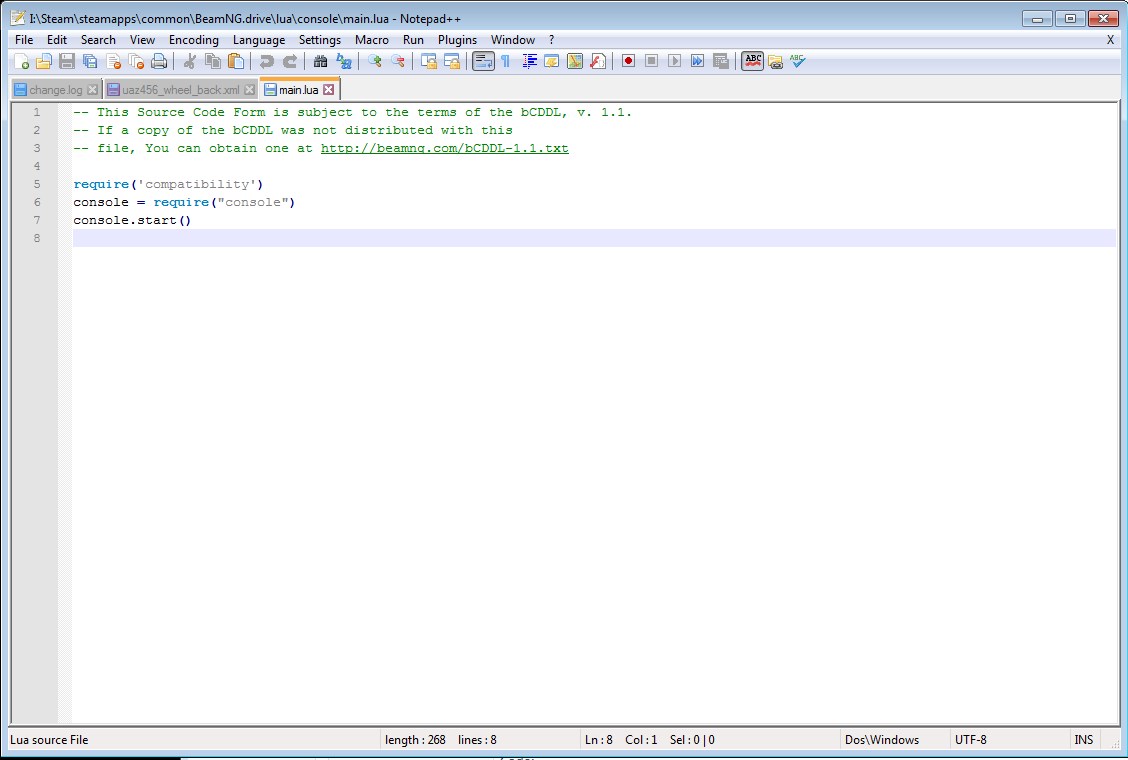Click 'Ln : 8' status bar entry

[x=599, y=740]
